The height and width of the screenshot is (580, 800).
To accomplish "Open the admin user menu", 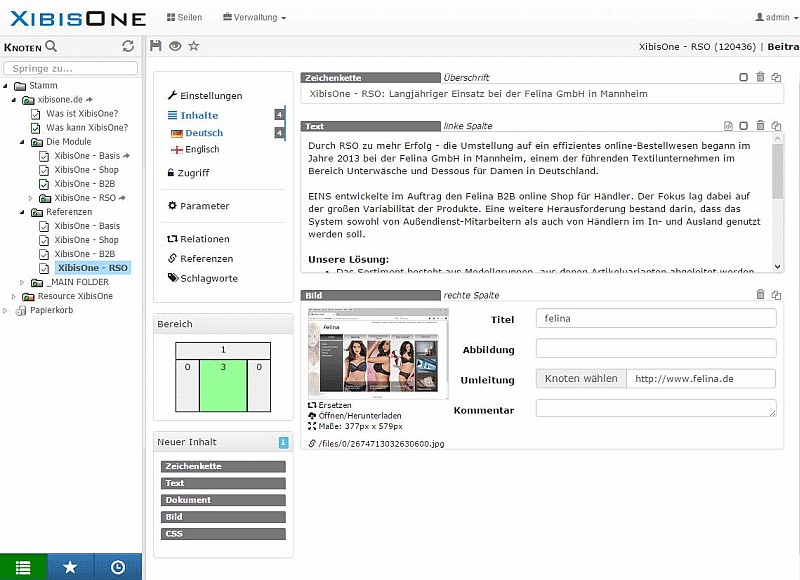I will pyautogui.click(x=777, y=17).
